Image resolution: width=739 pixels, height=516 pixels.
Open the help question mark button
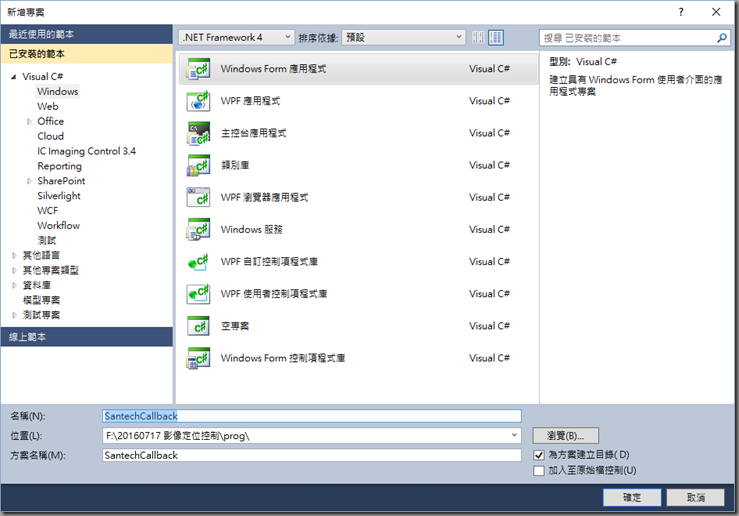tap(681, 12)
